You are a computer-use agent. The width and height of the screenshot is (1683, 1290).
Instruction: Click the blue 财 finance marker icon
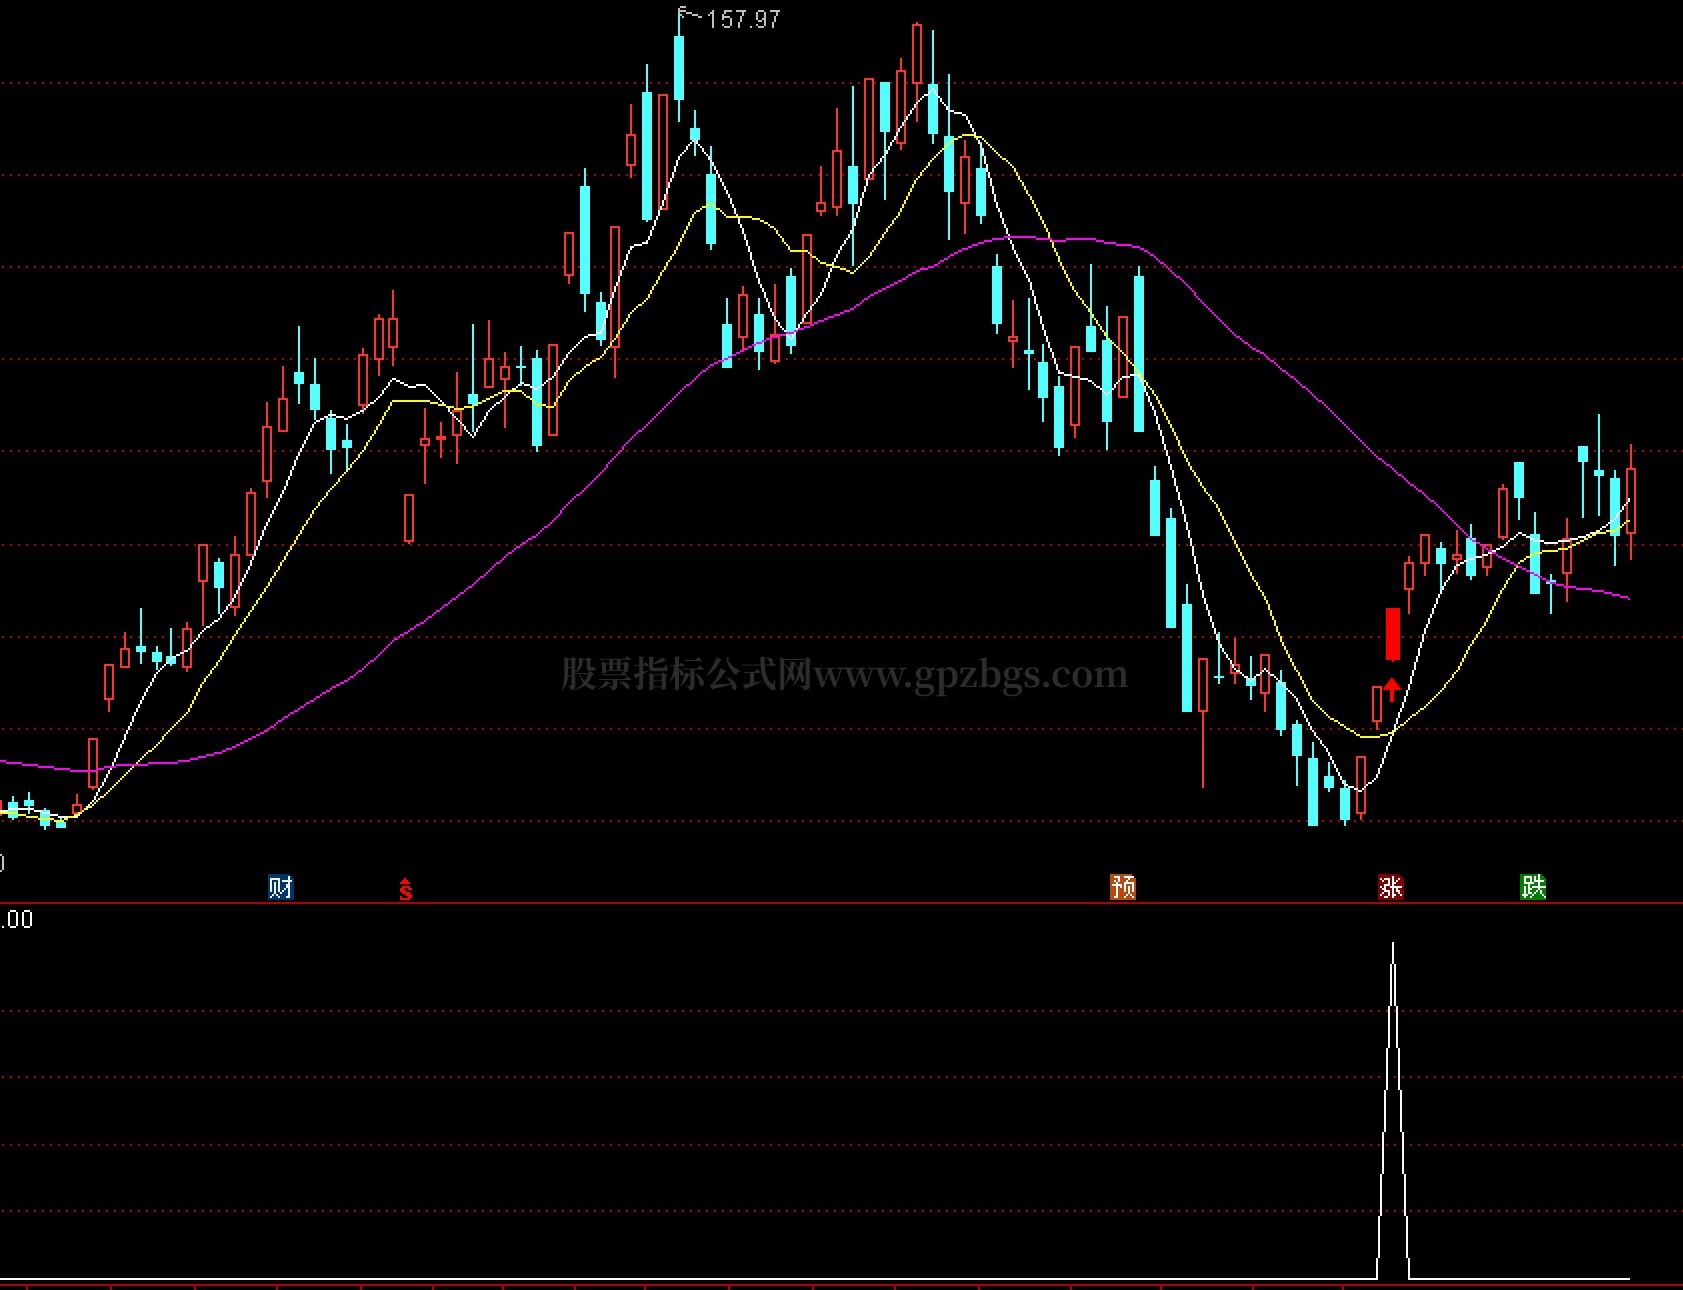tap(281, 887)
